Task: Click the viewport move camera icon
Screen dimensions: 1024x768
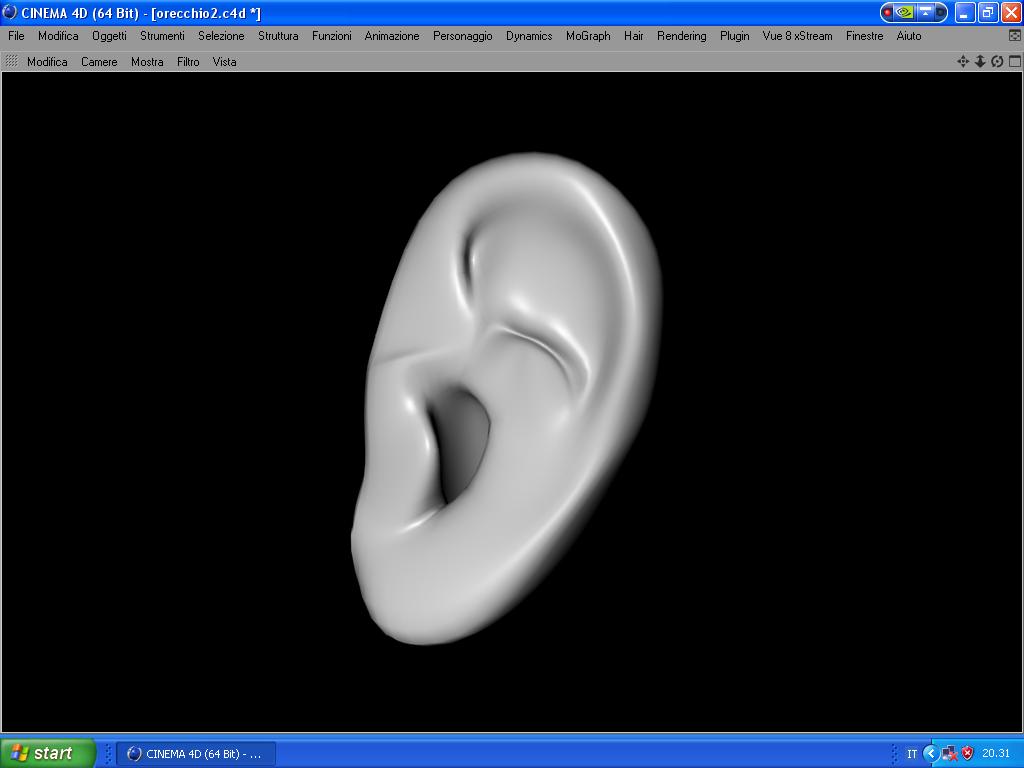Action: pyautogui.click(x=963, y=61)
